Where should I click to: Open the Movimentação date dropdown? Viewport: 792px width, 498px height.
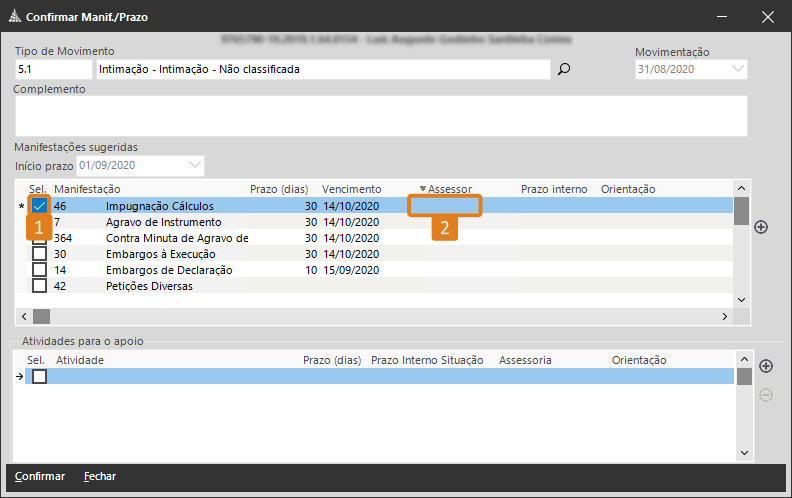[738, 69]
